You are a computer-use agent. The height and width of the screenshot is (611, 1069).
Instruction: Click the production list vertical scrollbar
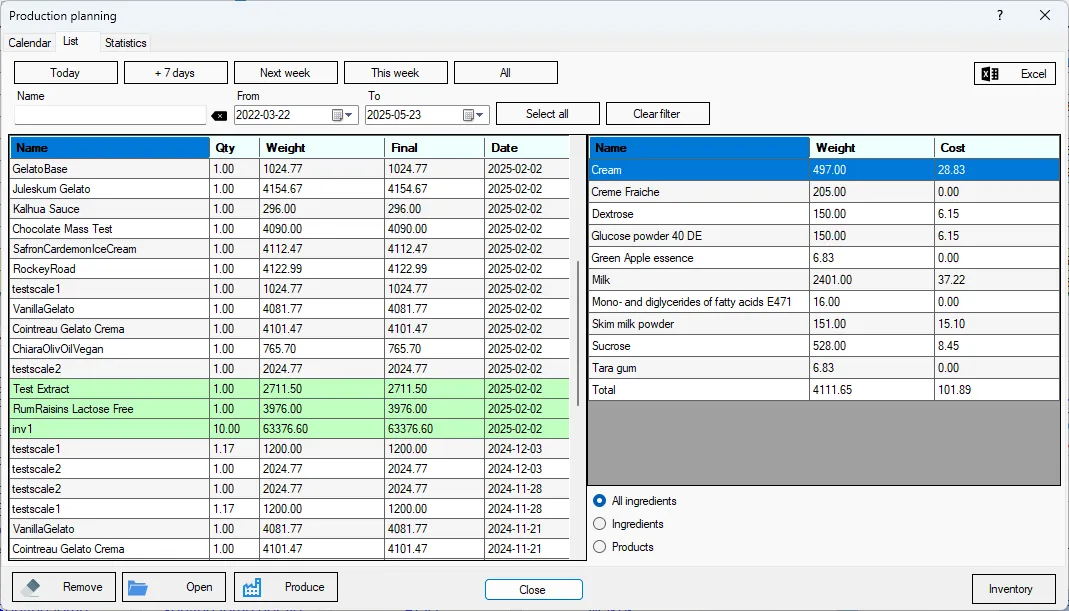click(x=578, y=334)
